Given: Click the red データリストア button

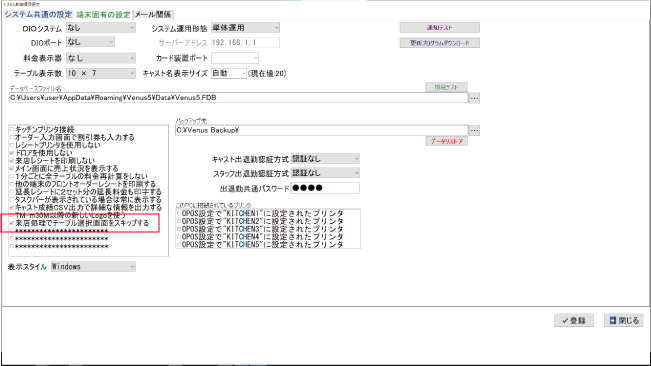Looking at the screenshot, I should [447, 142].
